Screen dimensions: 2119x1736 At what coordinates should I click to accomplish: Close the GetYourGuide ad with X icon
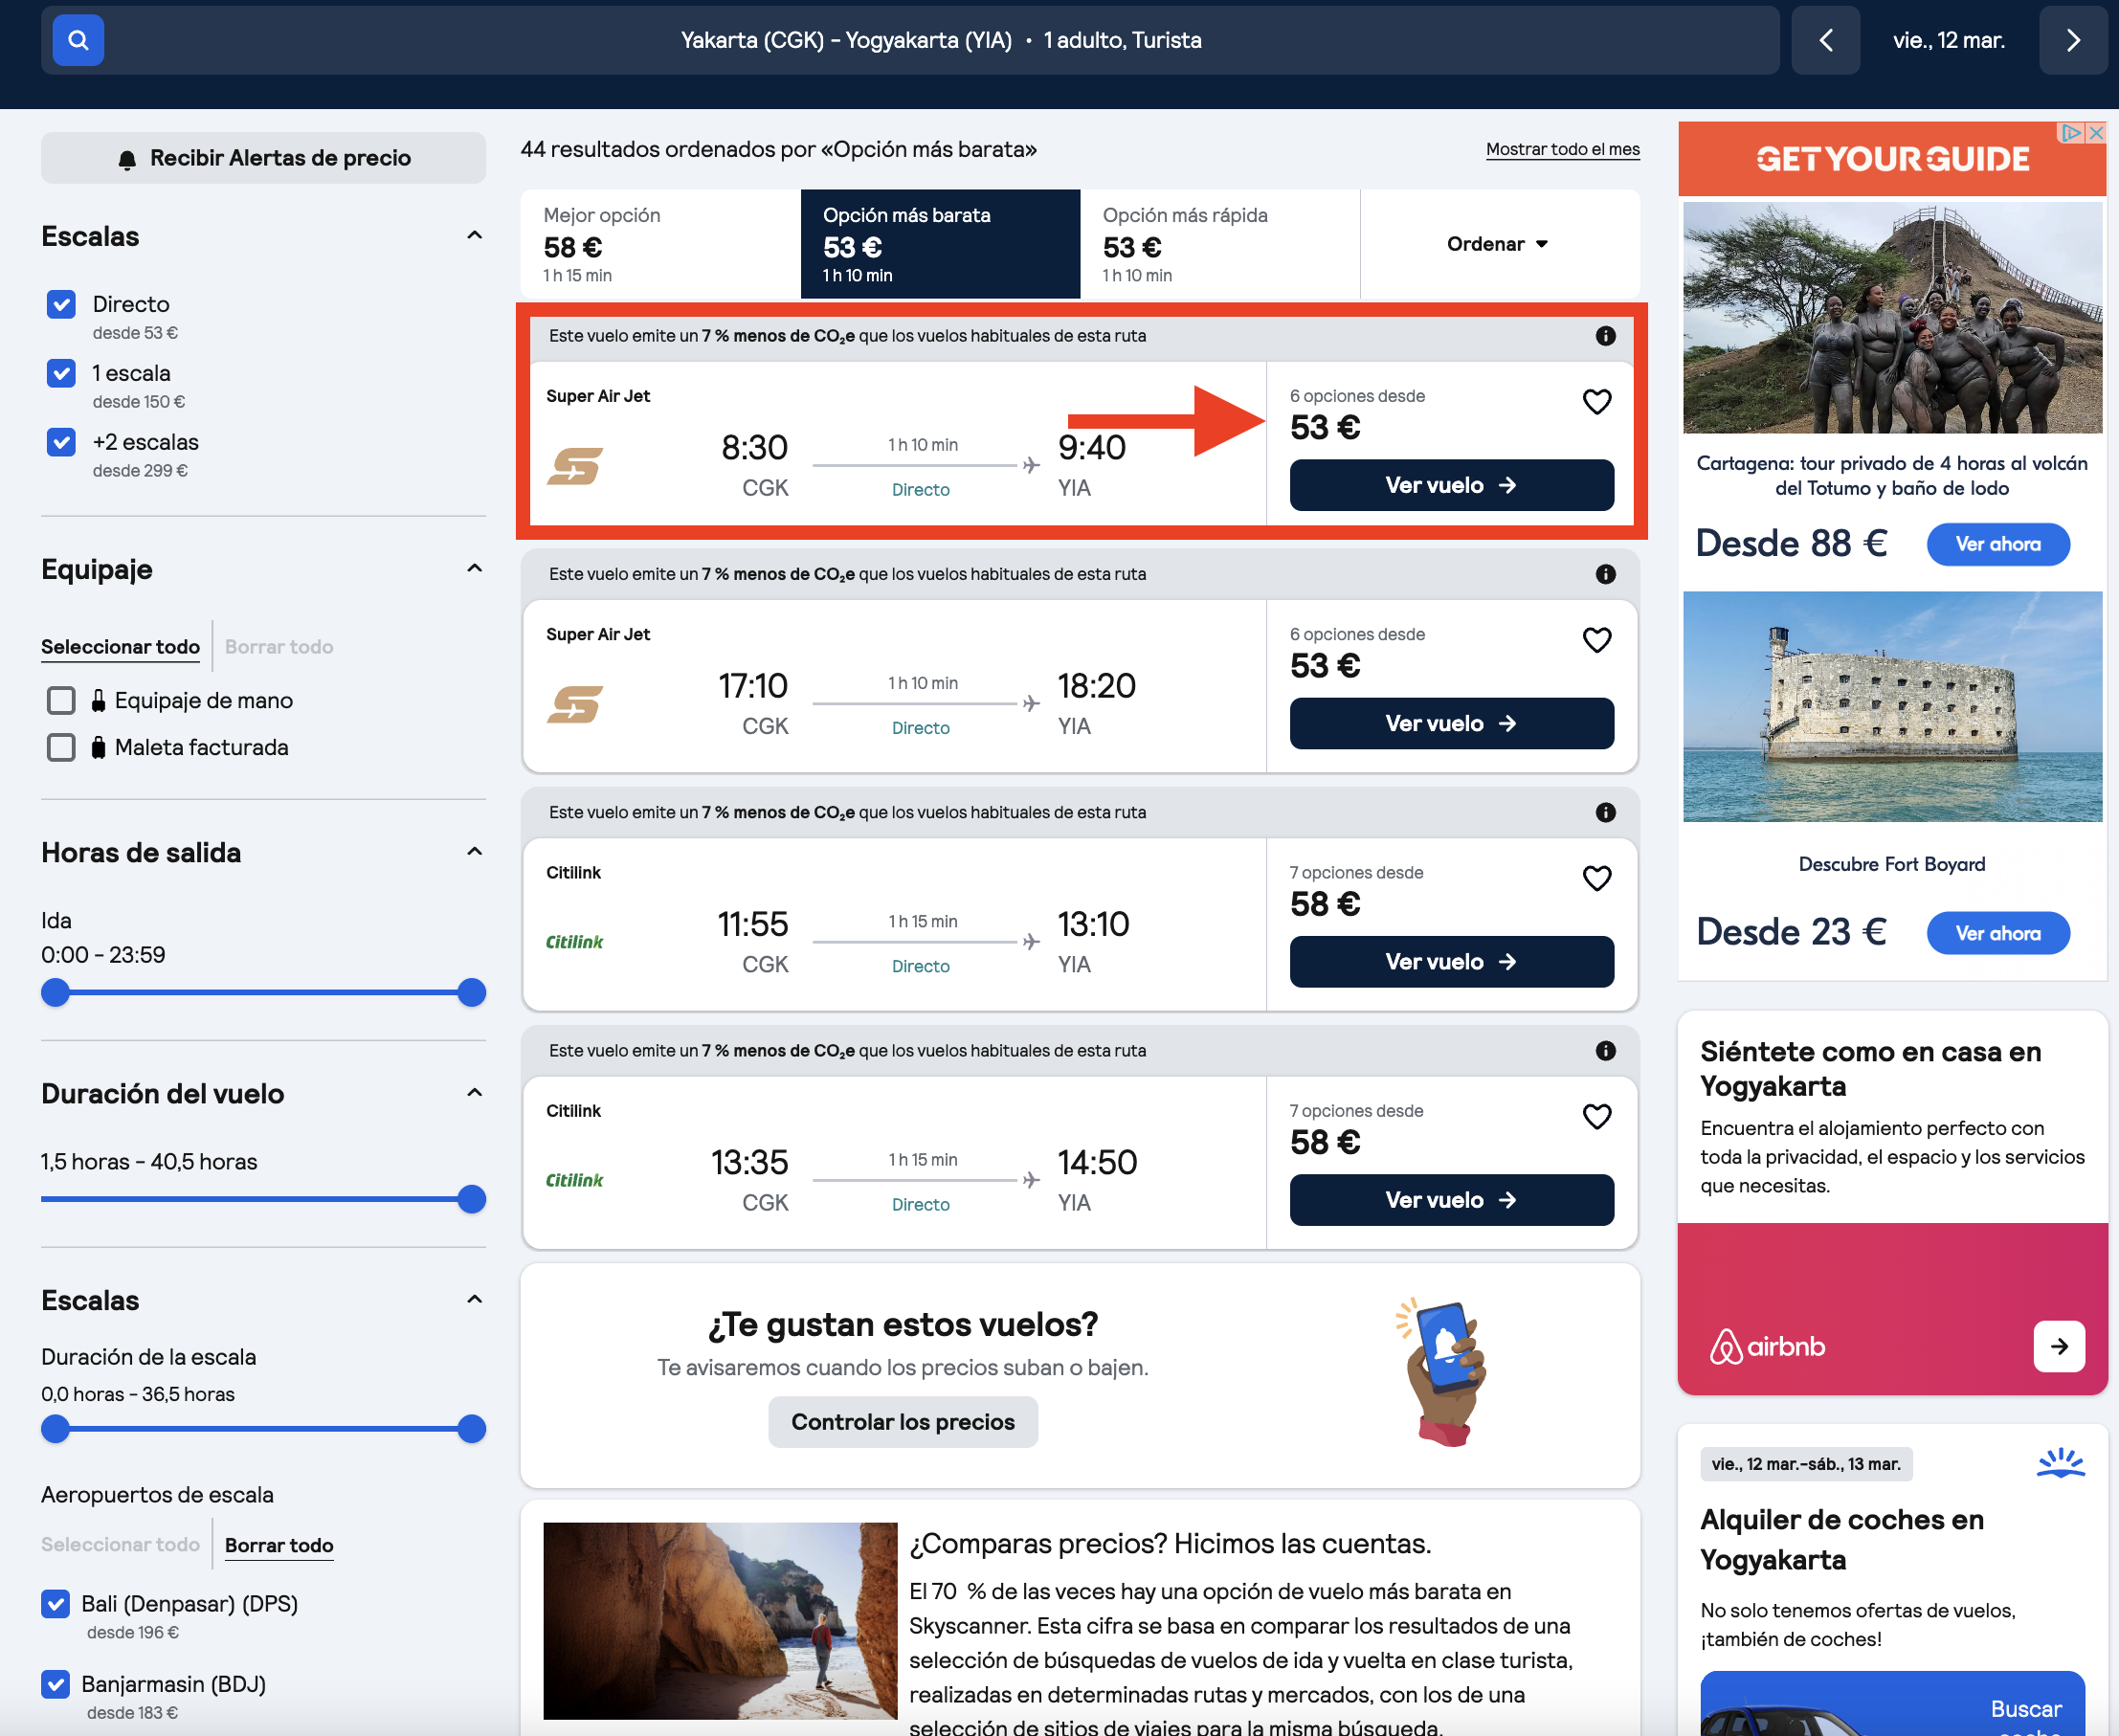pyautogui.click(x=2097, y=132)
